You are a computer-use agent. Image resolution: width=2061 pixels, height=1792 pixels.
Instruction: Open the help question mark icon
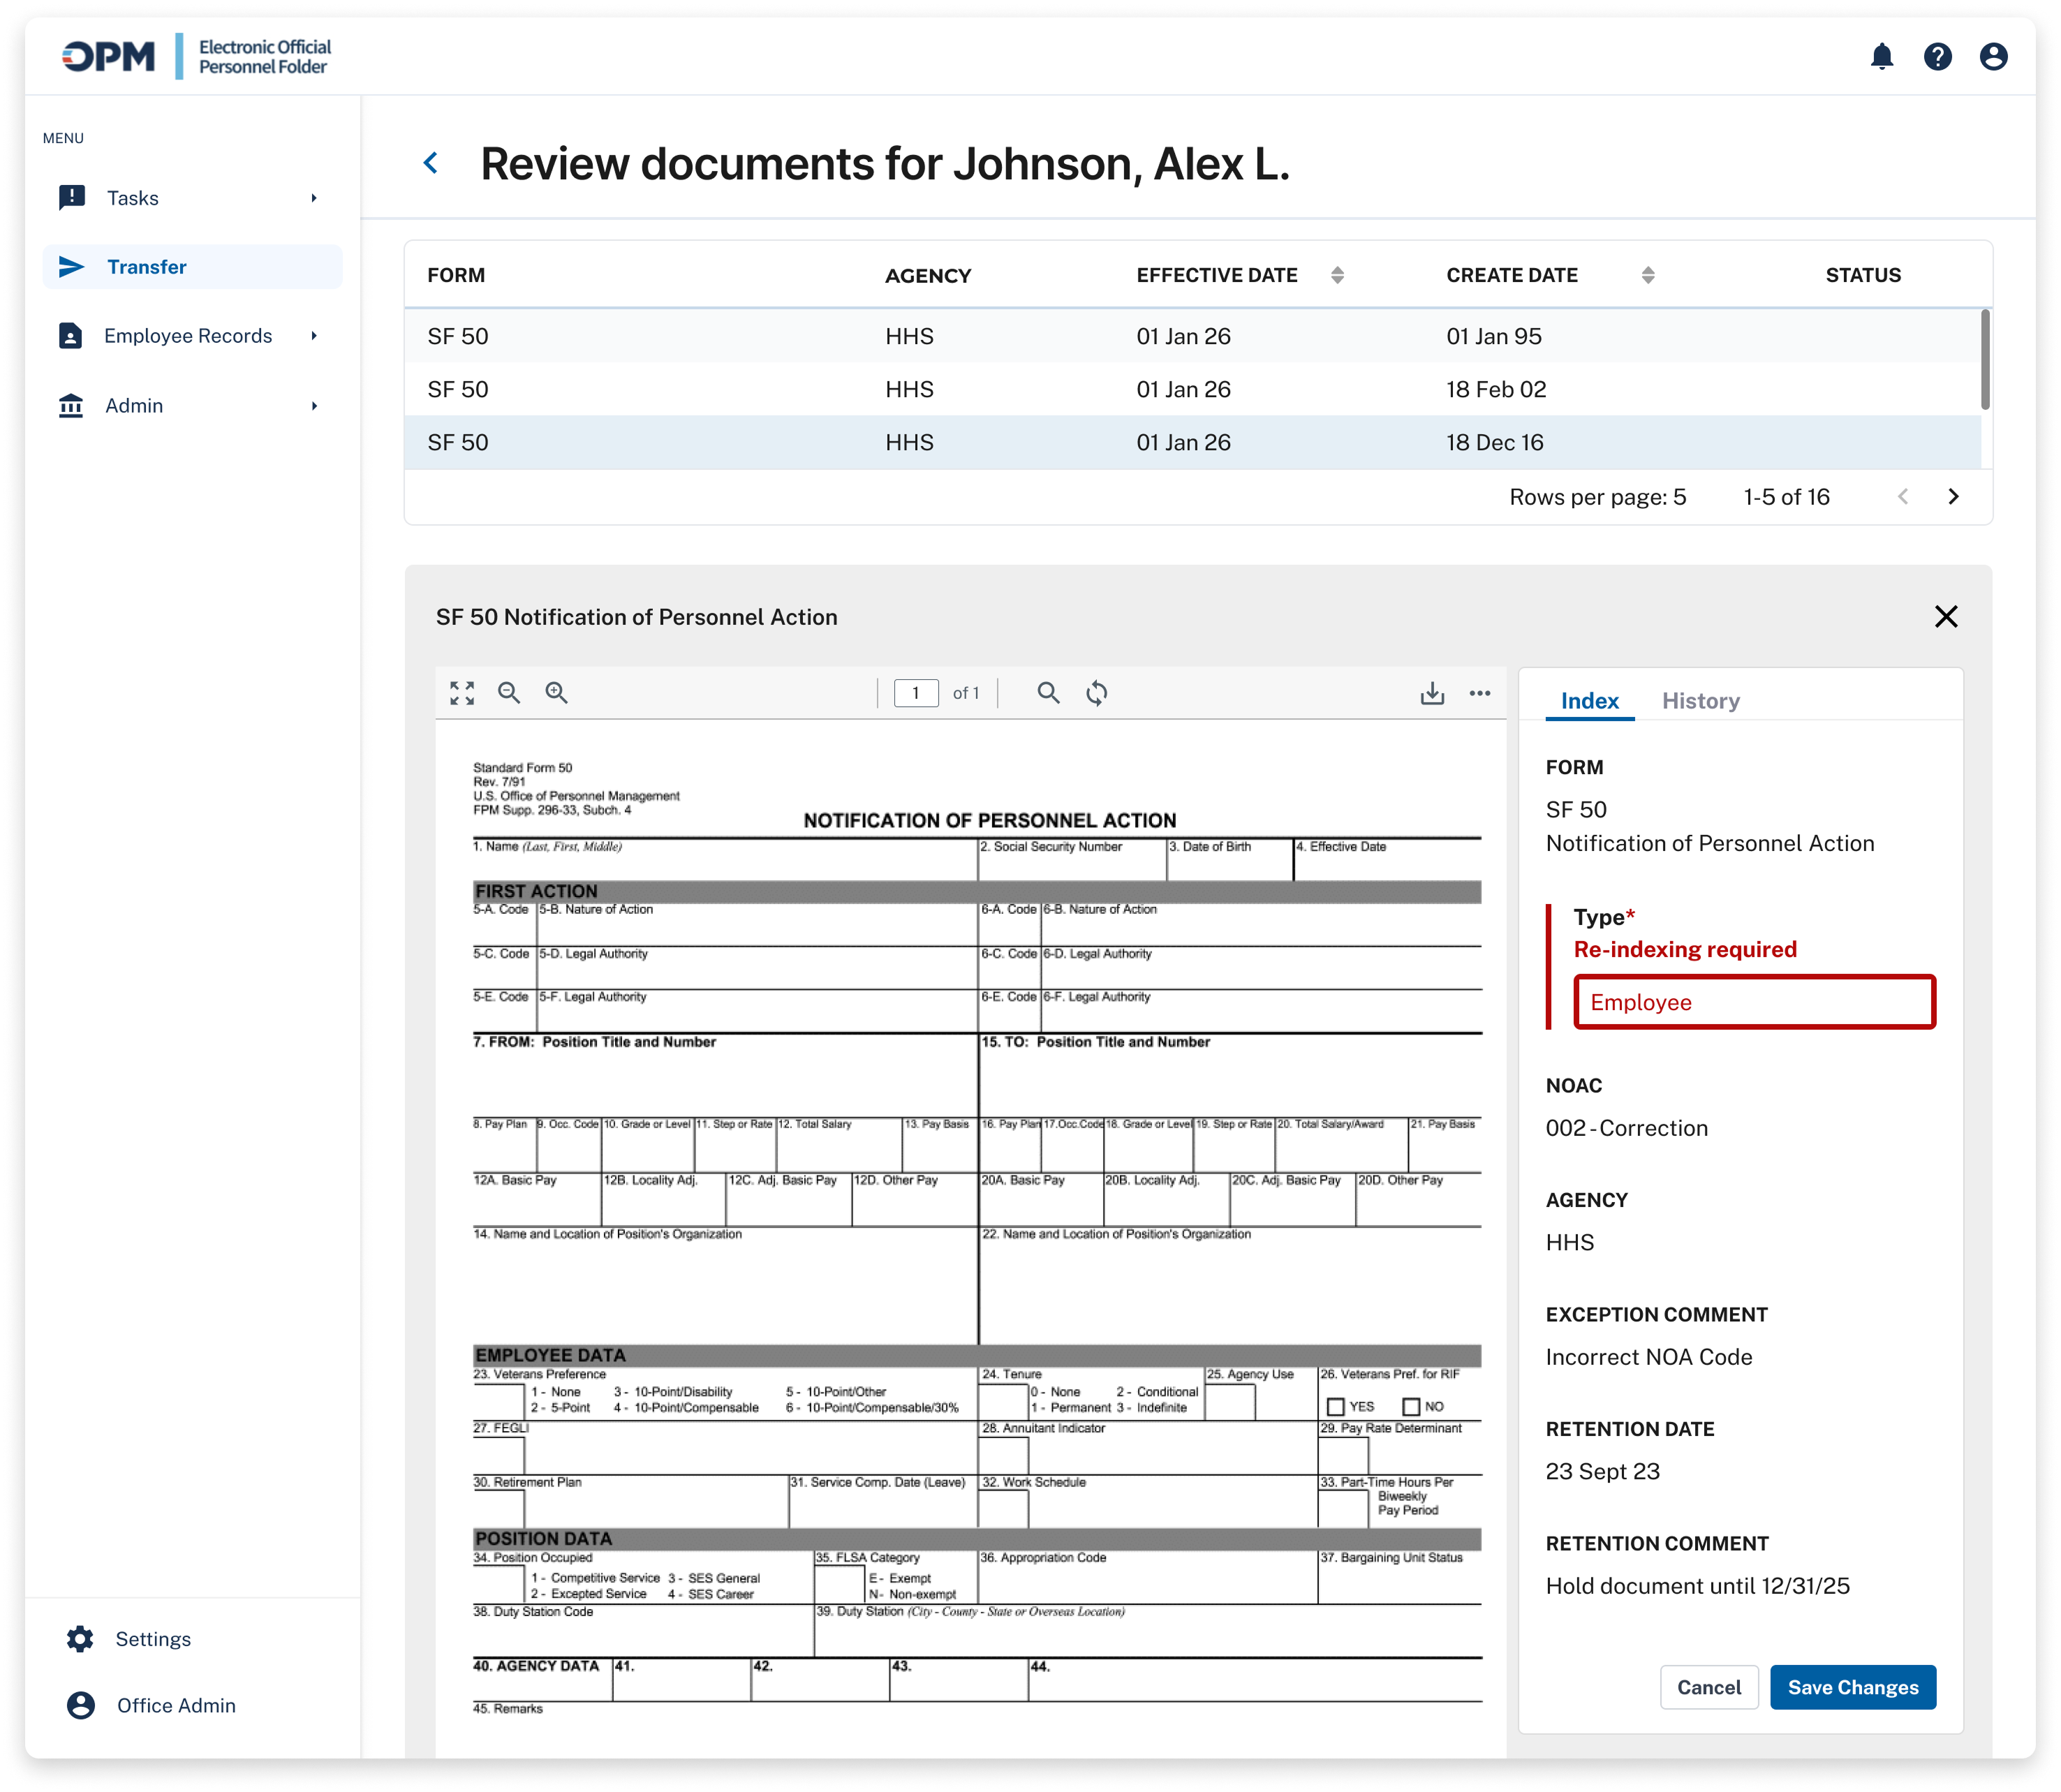[x=1937, y=57]
